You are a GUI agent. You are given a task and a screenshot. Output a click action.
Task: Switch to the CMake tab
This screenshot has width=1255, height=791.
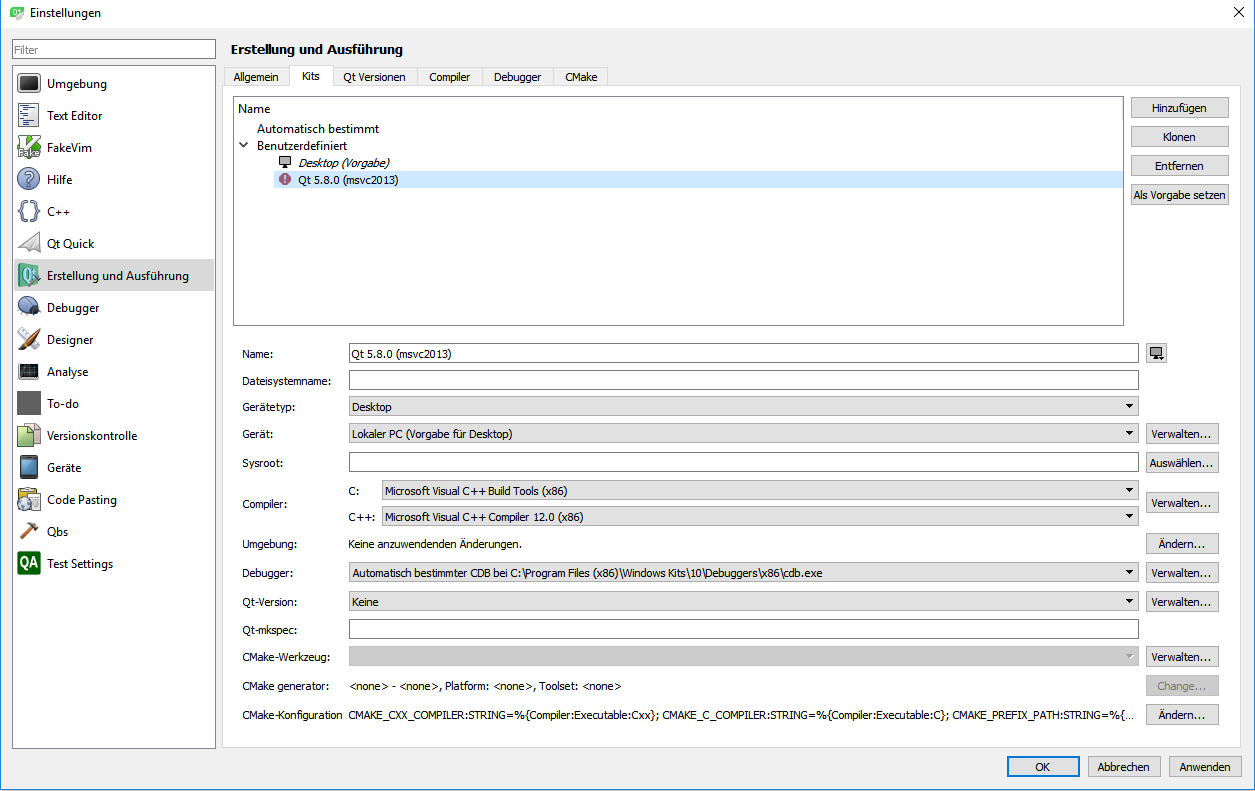click(x=581, y=77)
